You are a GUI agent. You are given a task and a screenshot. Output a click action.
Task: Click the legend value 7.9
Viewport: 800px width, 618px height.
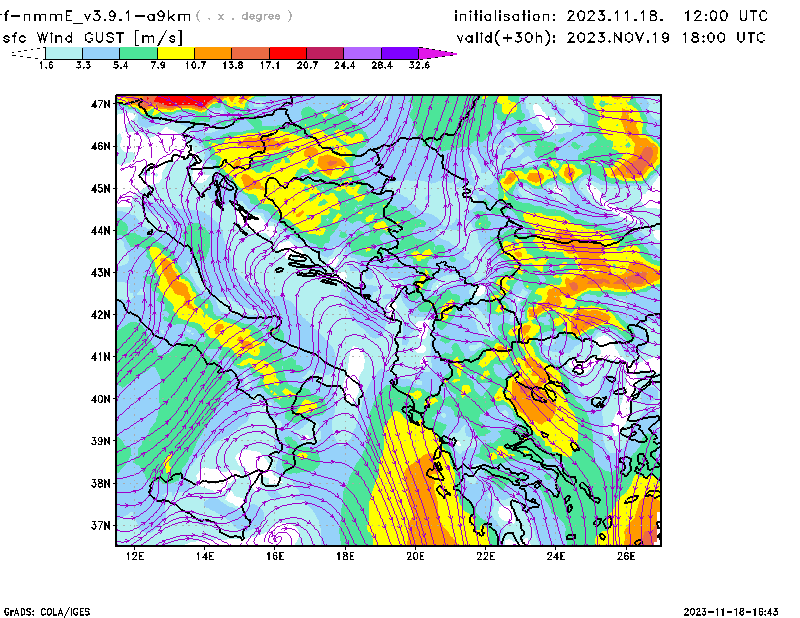coord(158,65)
